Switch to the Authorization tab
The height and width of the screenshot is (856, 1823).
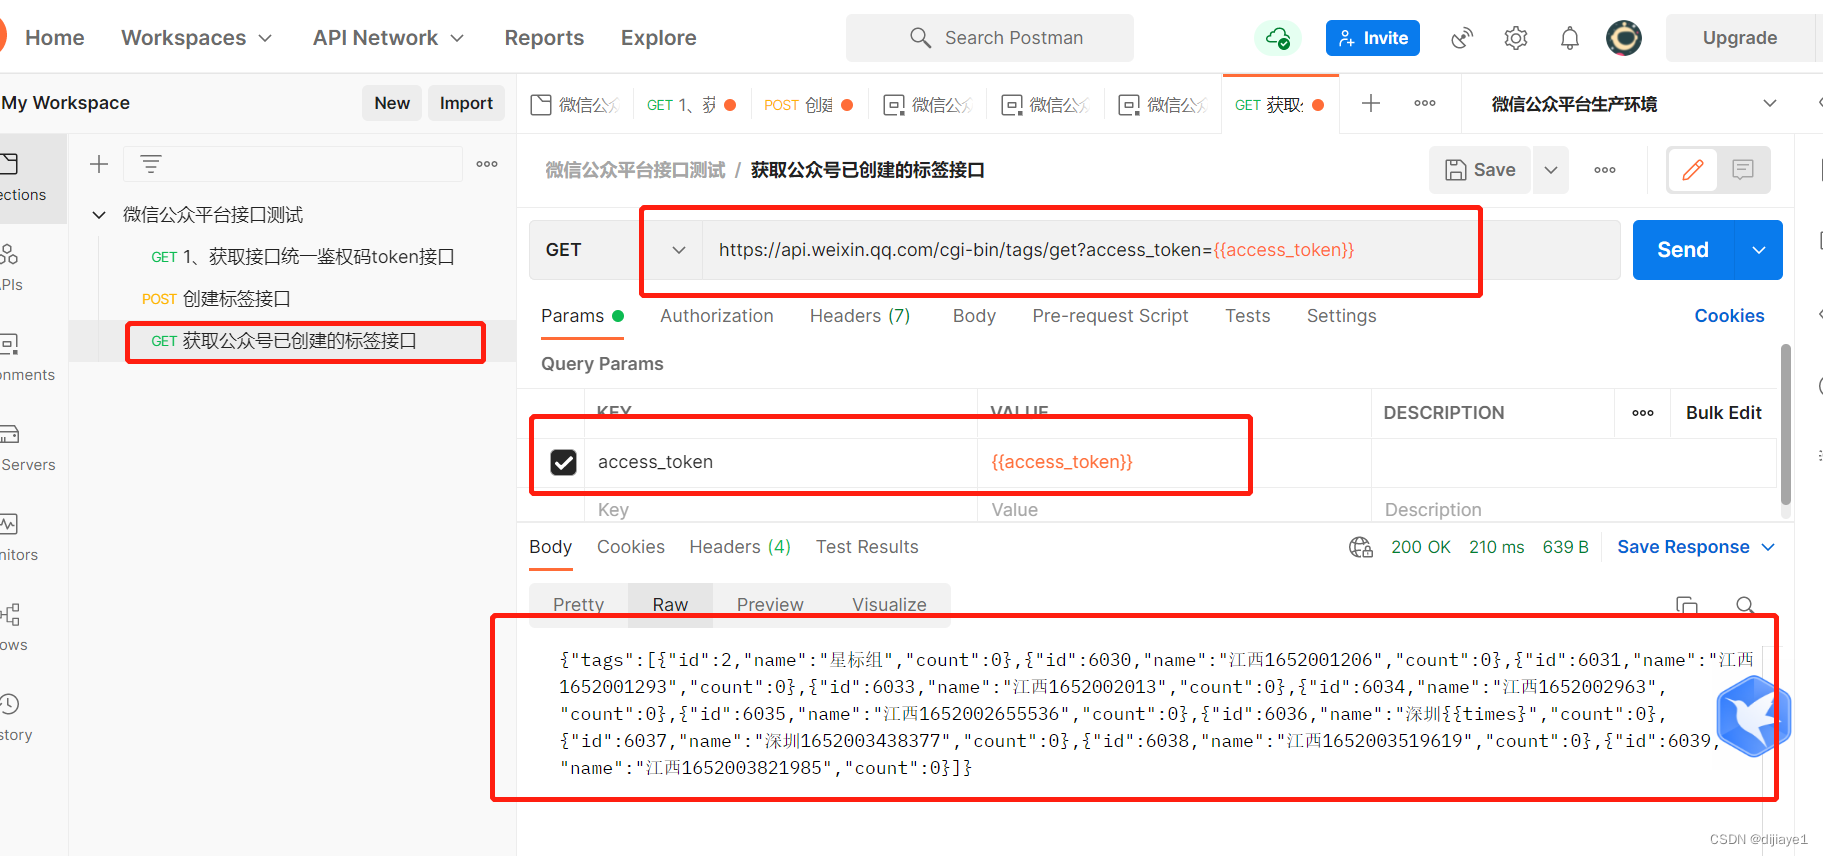click(x=717, y=316)
